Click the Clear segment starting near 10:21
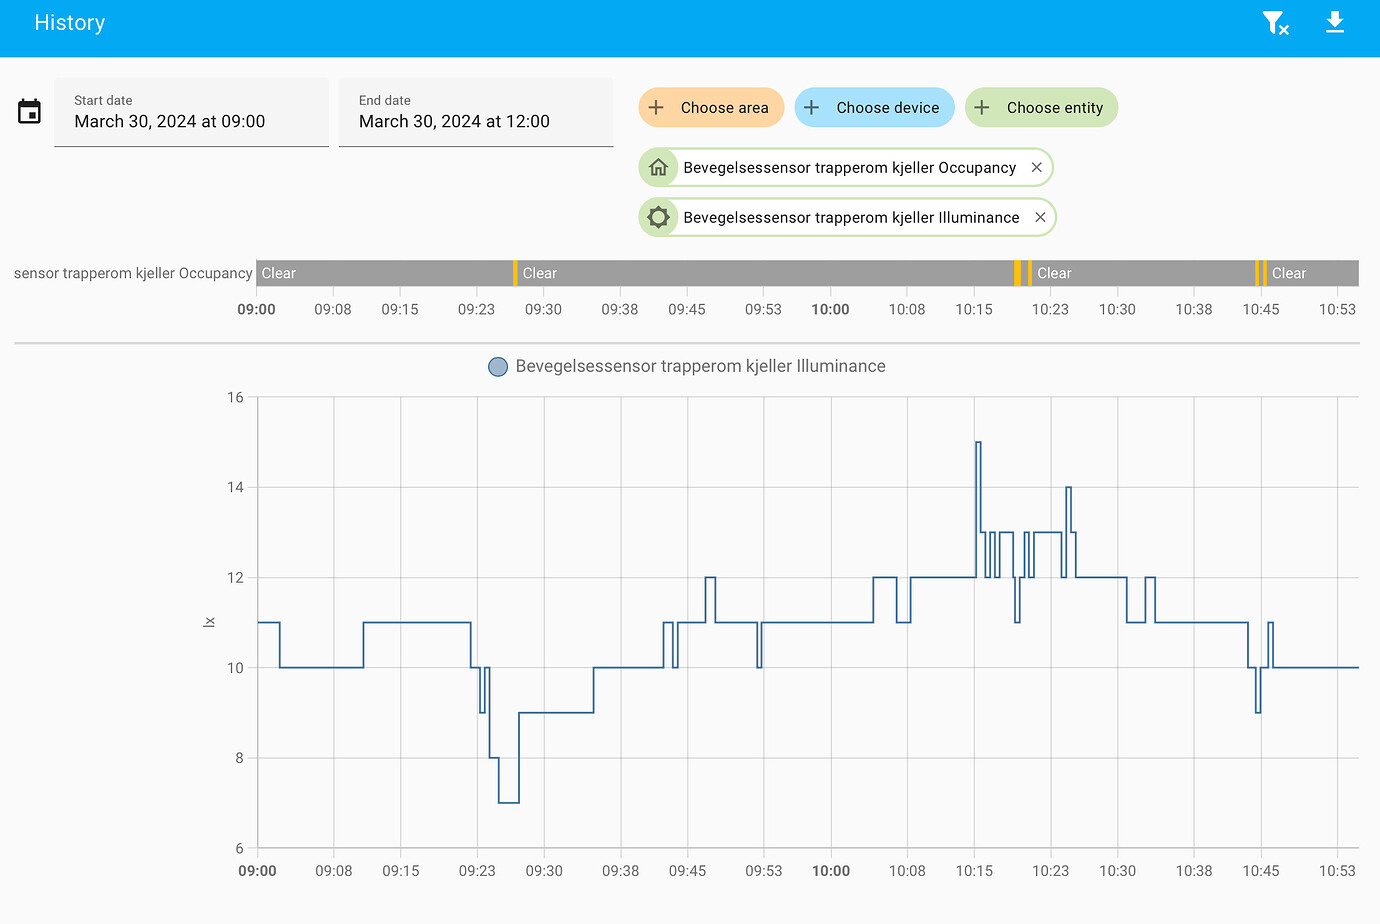1380x924 pixels. 1143,273
